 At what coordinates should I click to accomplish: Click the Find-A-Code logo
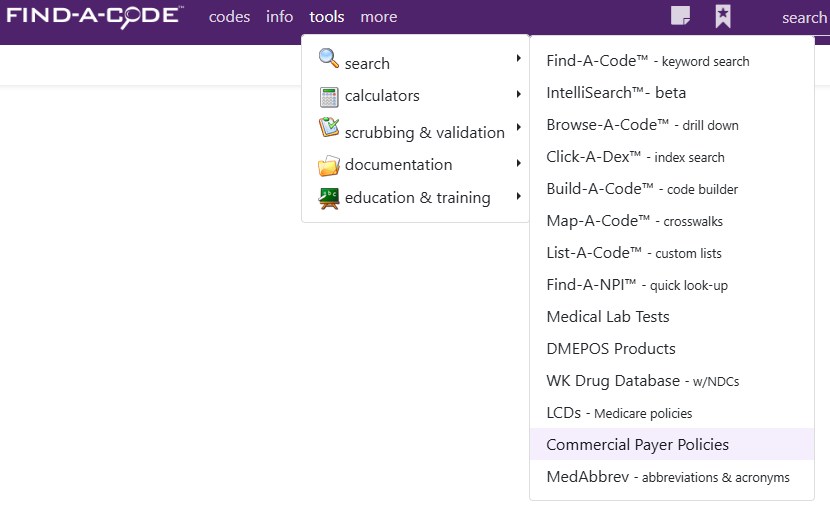tap(95, 16)
